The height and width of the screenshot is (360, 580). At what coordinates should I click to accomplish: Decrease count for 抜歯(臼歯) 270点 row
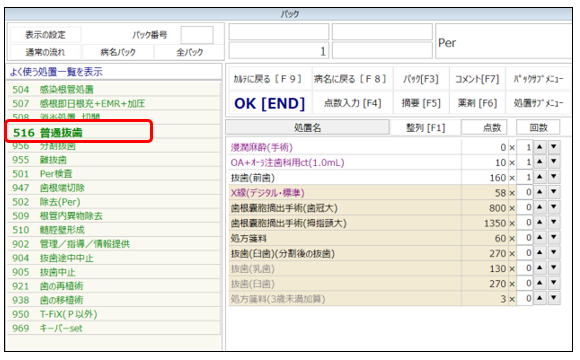pos(554,284)
